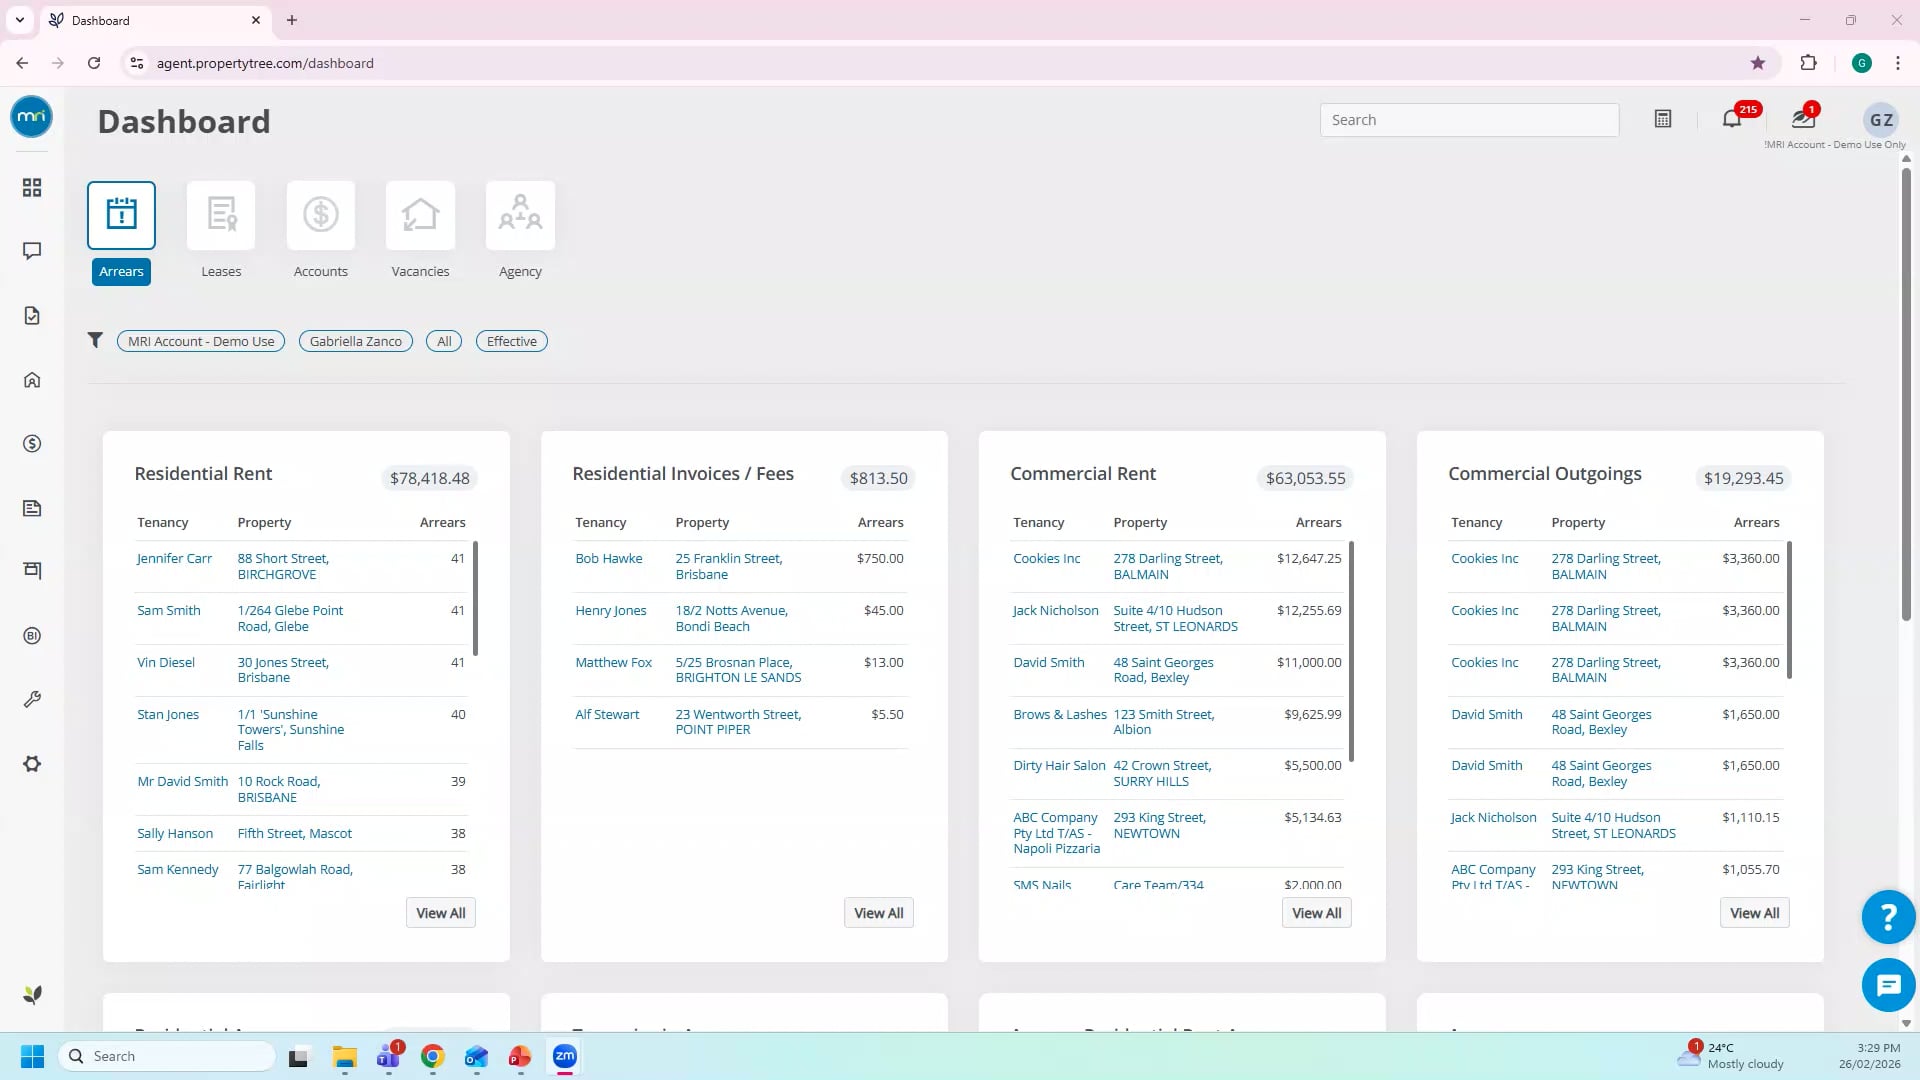Switch to the Agency dashboard tab

point(520,233)
